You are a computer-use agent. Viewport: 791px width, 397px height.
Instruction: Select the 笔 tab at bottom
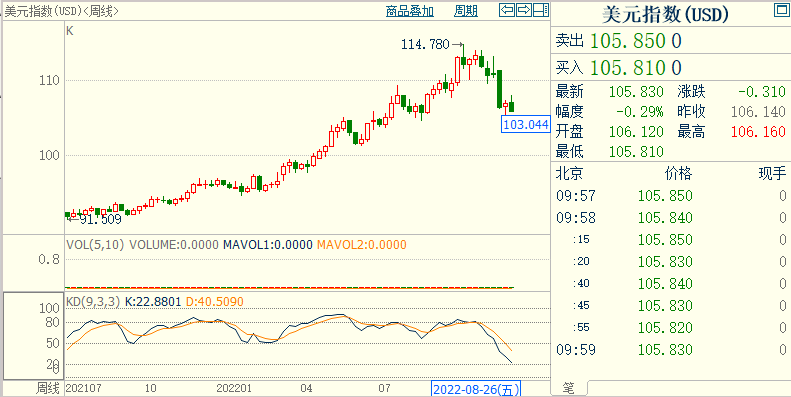tap(569, 388)
